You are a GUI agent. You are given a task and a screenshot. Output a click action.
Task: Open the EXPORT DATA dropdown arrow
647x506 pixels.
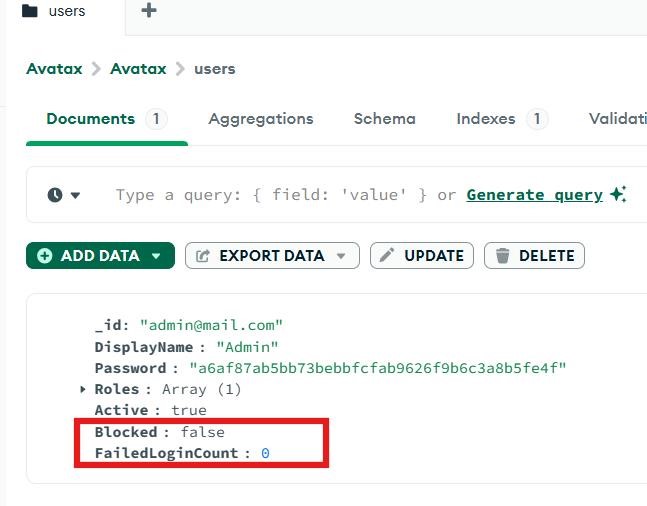tap(341, 256)
